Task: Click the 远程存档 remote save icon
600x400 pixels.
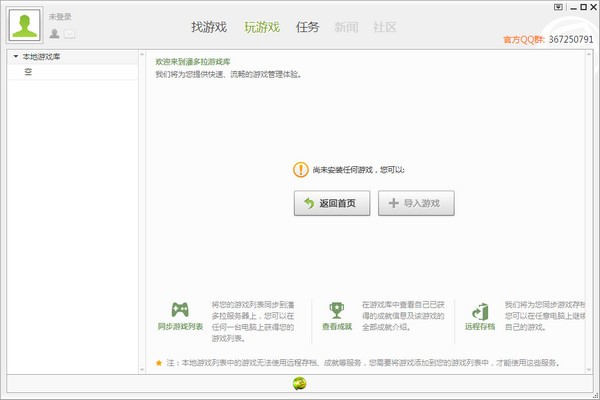Action: click(x=480, y=312)
